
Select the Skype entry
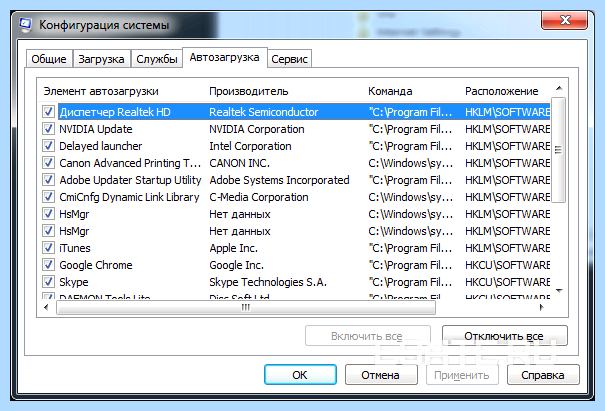point(74,282)
